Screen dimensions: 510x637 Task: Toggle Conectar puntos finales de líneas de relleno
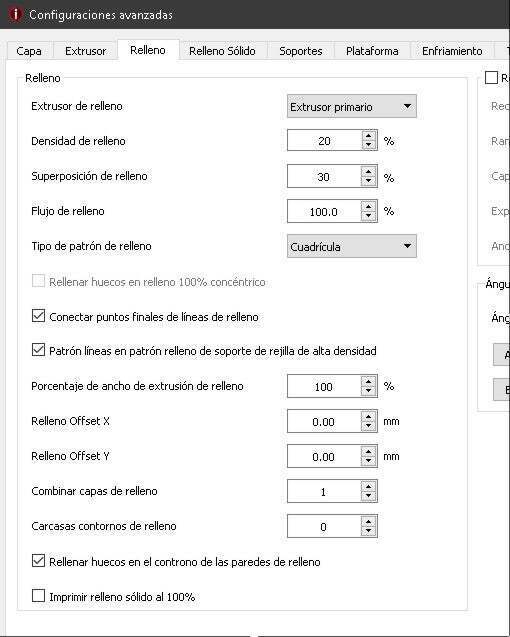click(x=38, y=316)
